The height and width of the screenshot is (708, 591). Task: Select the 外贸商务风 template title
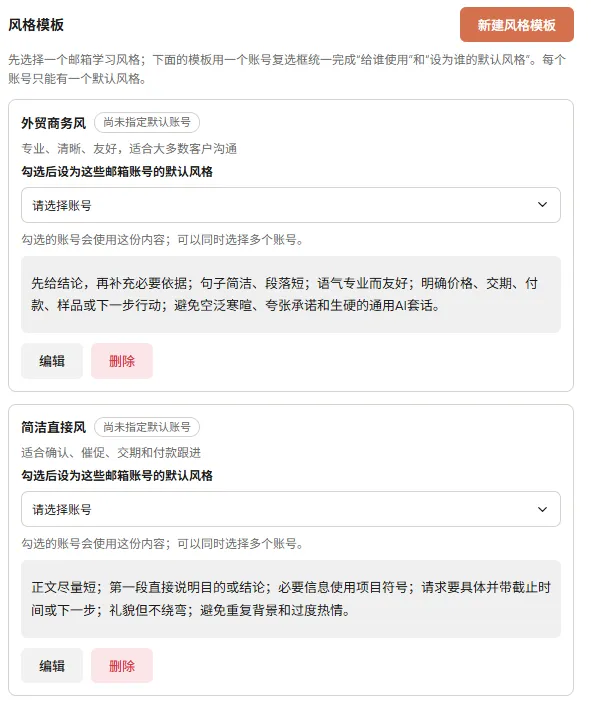tap(53, 123)
